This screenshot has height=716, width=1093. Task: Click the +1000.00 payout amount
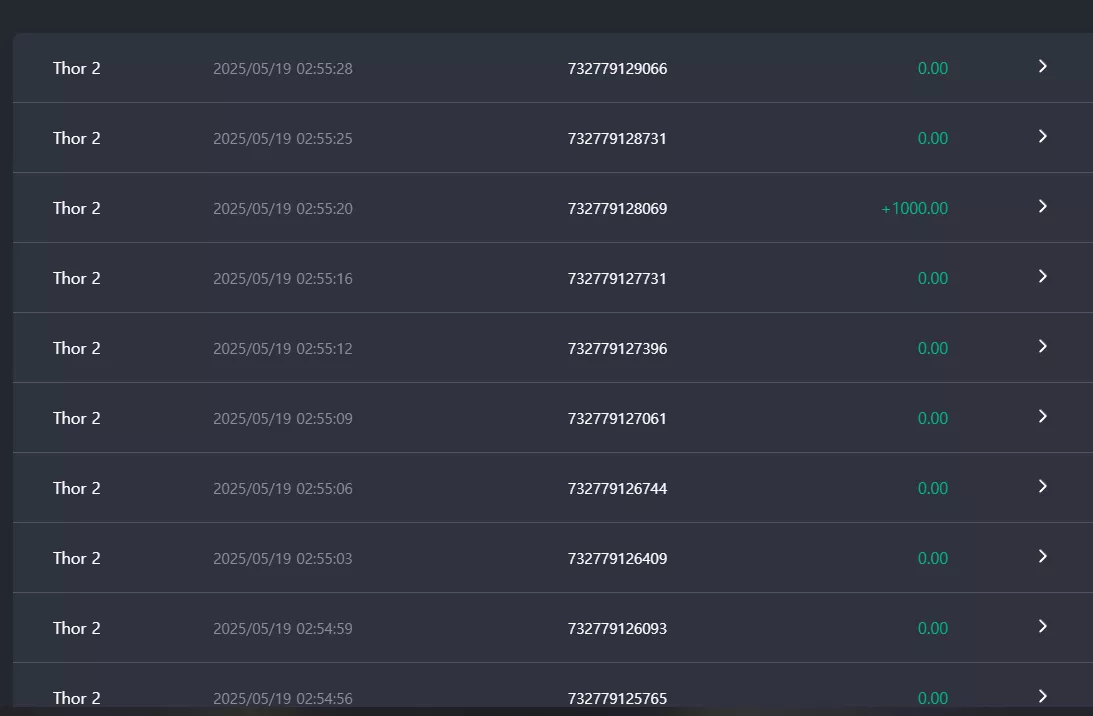point(915,208)
